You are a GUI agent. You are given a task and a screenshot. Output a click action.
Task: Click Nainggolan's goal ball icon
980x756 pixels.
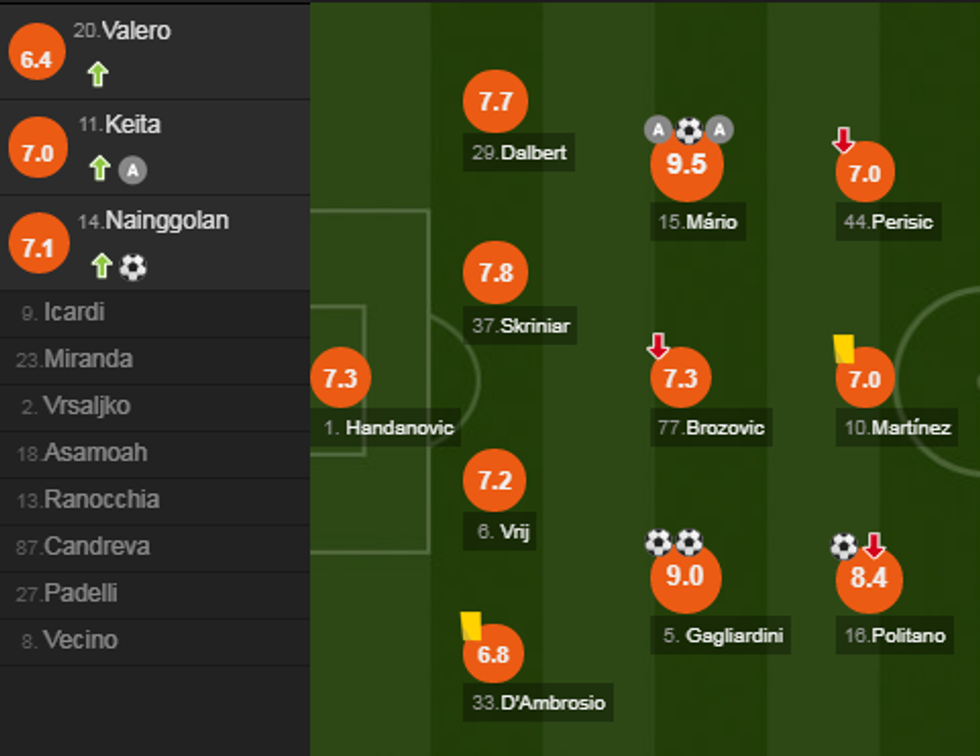133,266
